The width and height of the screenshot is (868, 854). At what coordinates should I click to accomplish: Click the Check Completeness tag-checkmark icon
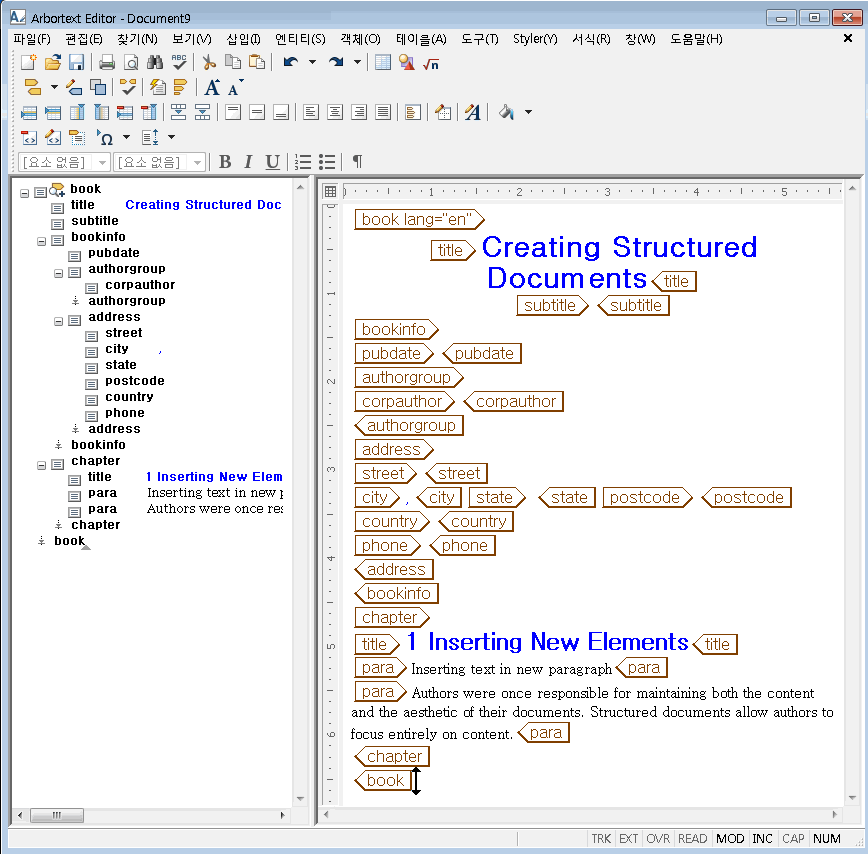[128, 87]
